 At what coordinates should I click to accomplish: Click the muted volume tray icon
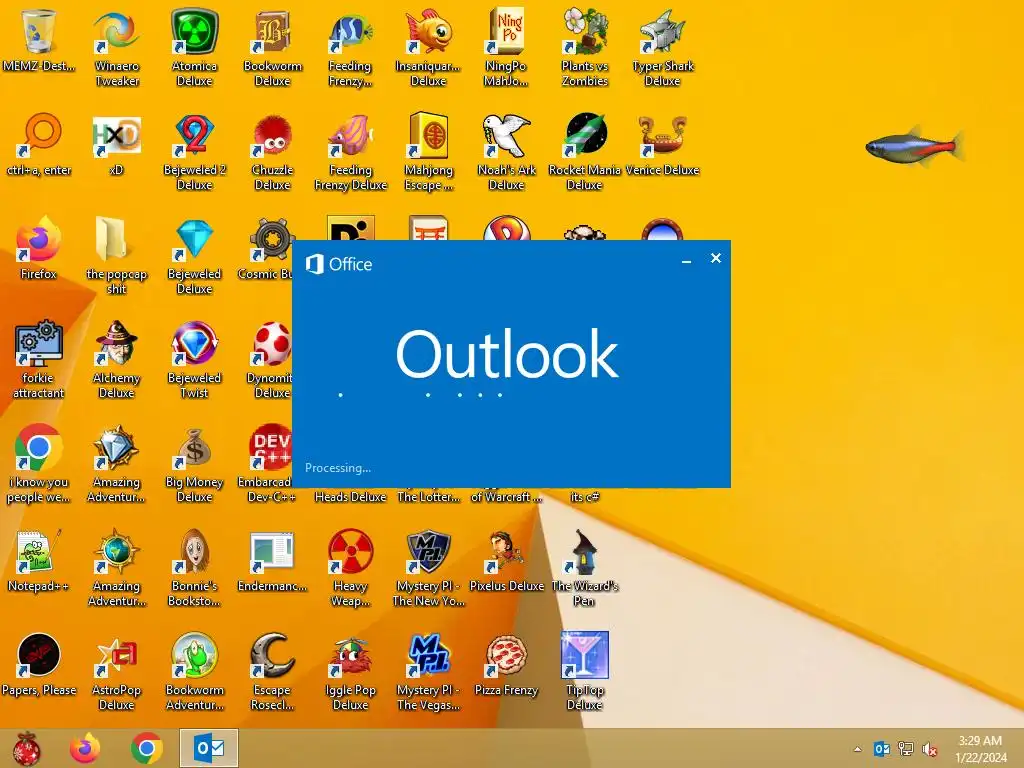point(929,749)
